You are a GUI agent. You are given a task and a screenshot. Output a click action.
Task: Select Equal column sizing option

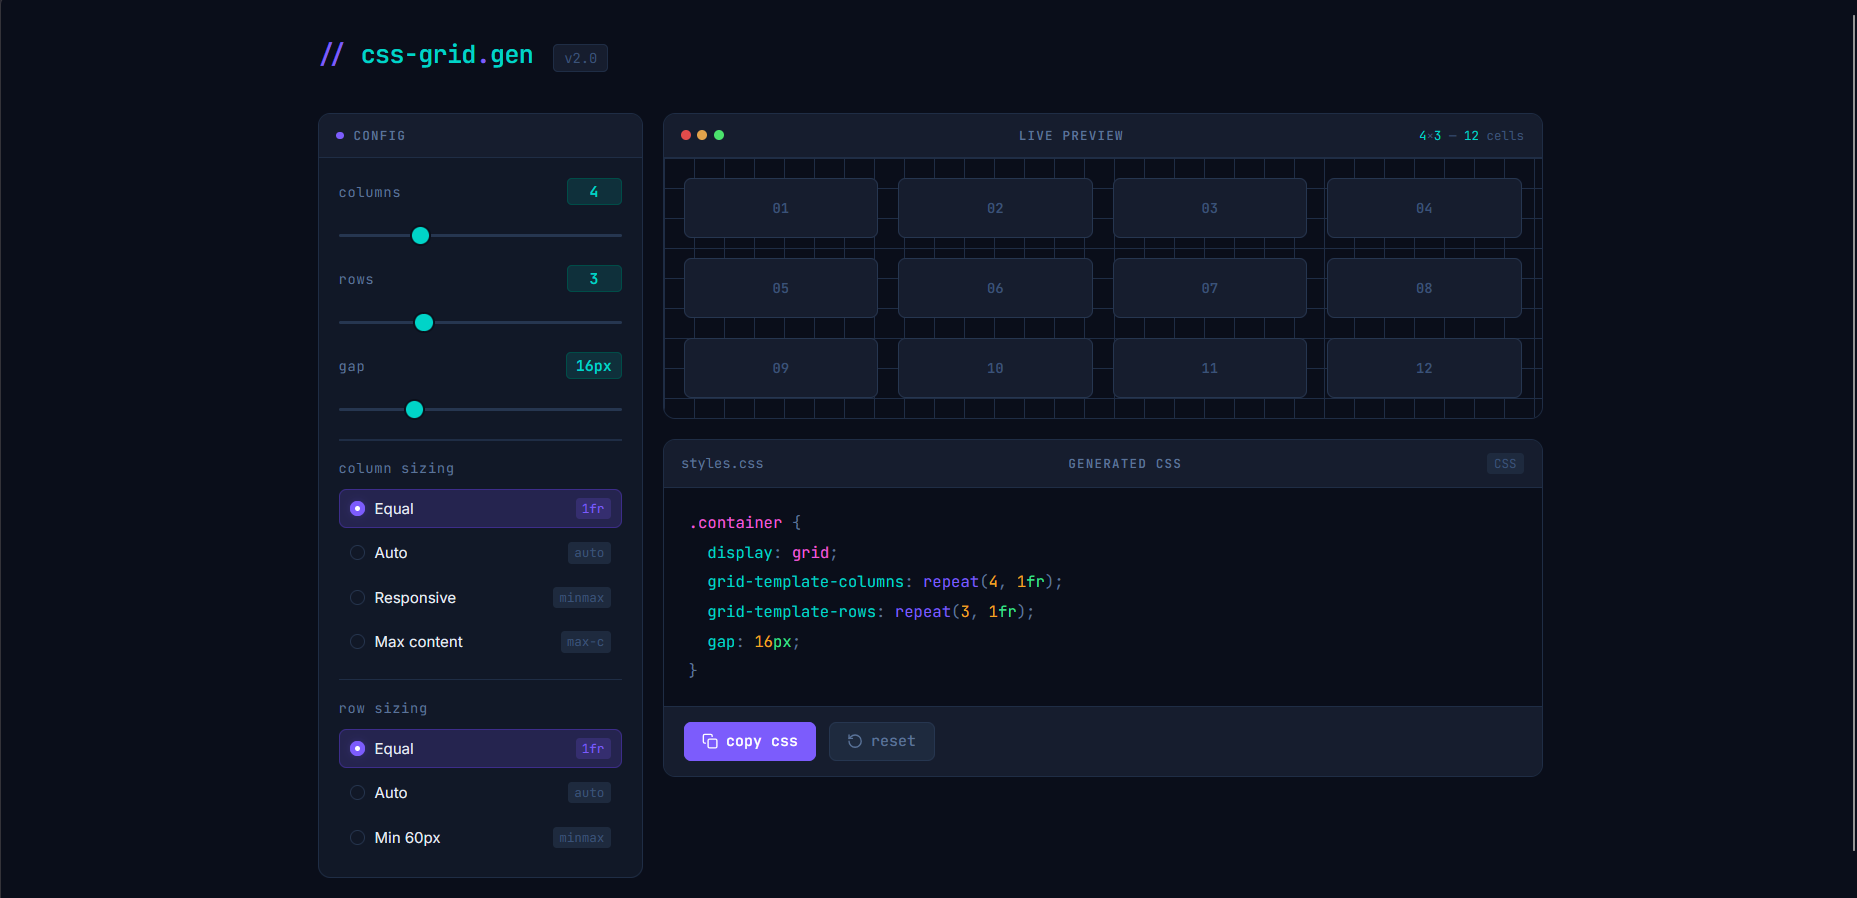[480, 508]
